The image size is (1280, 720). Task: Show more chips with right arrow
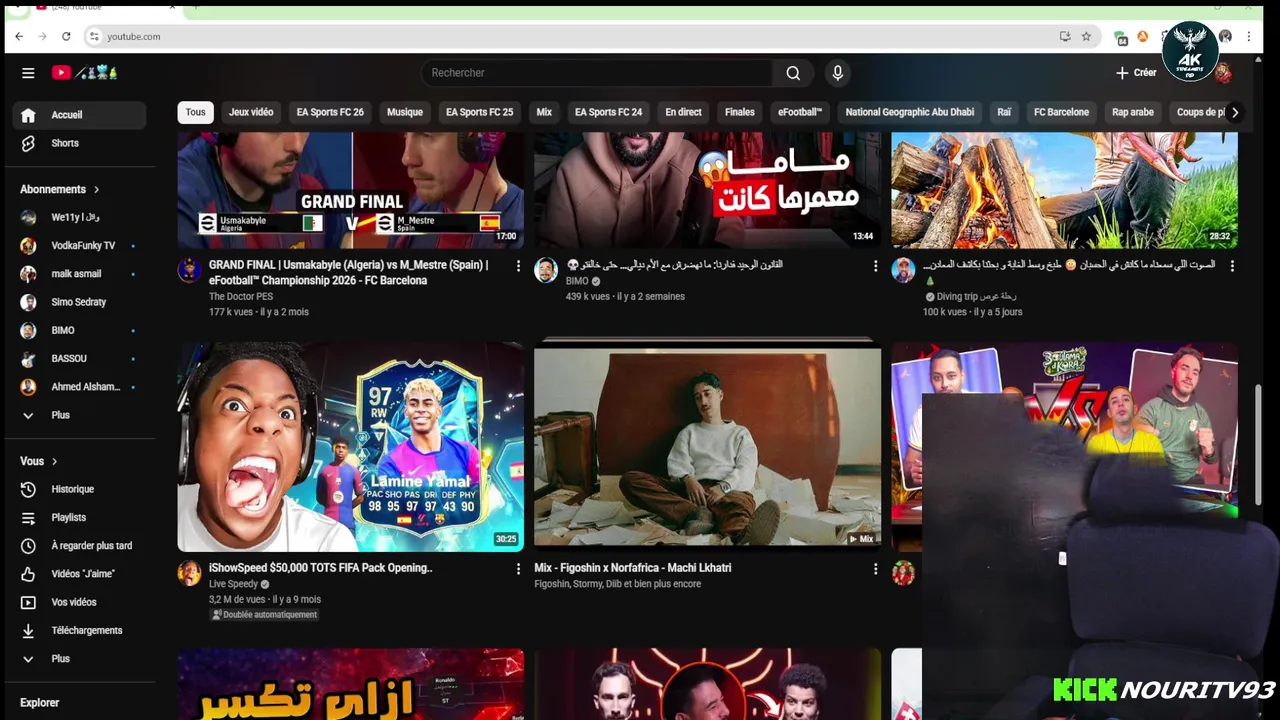coord(1235,112)
